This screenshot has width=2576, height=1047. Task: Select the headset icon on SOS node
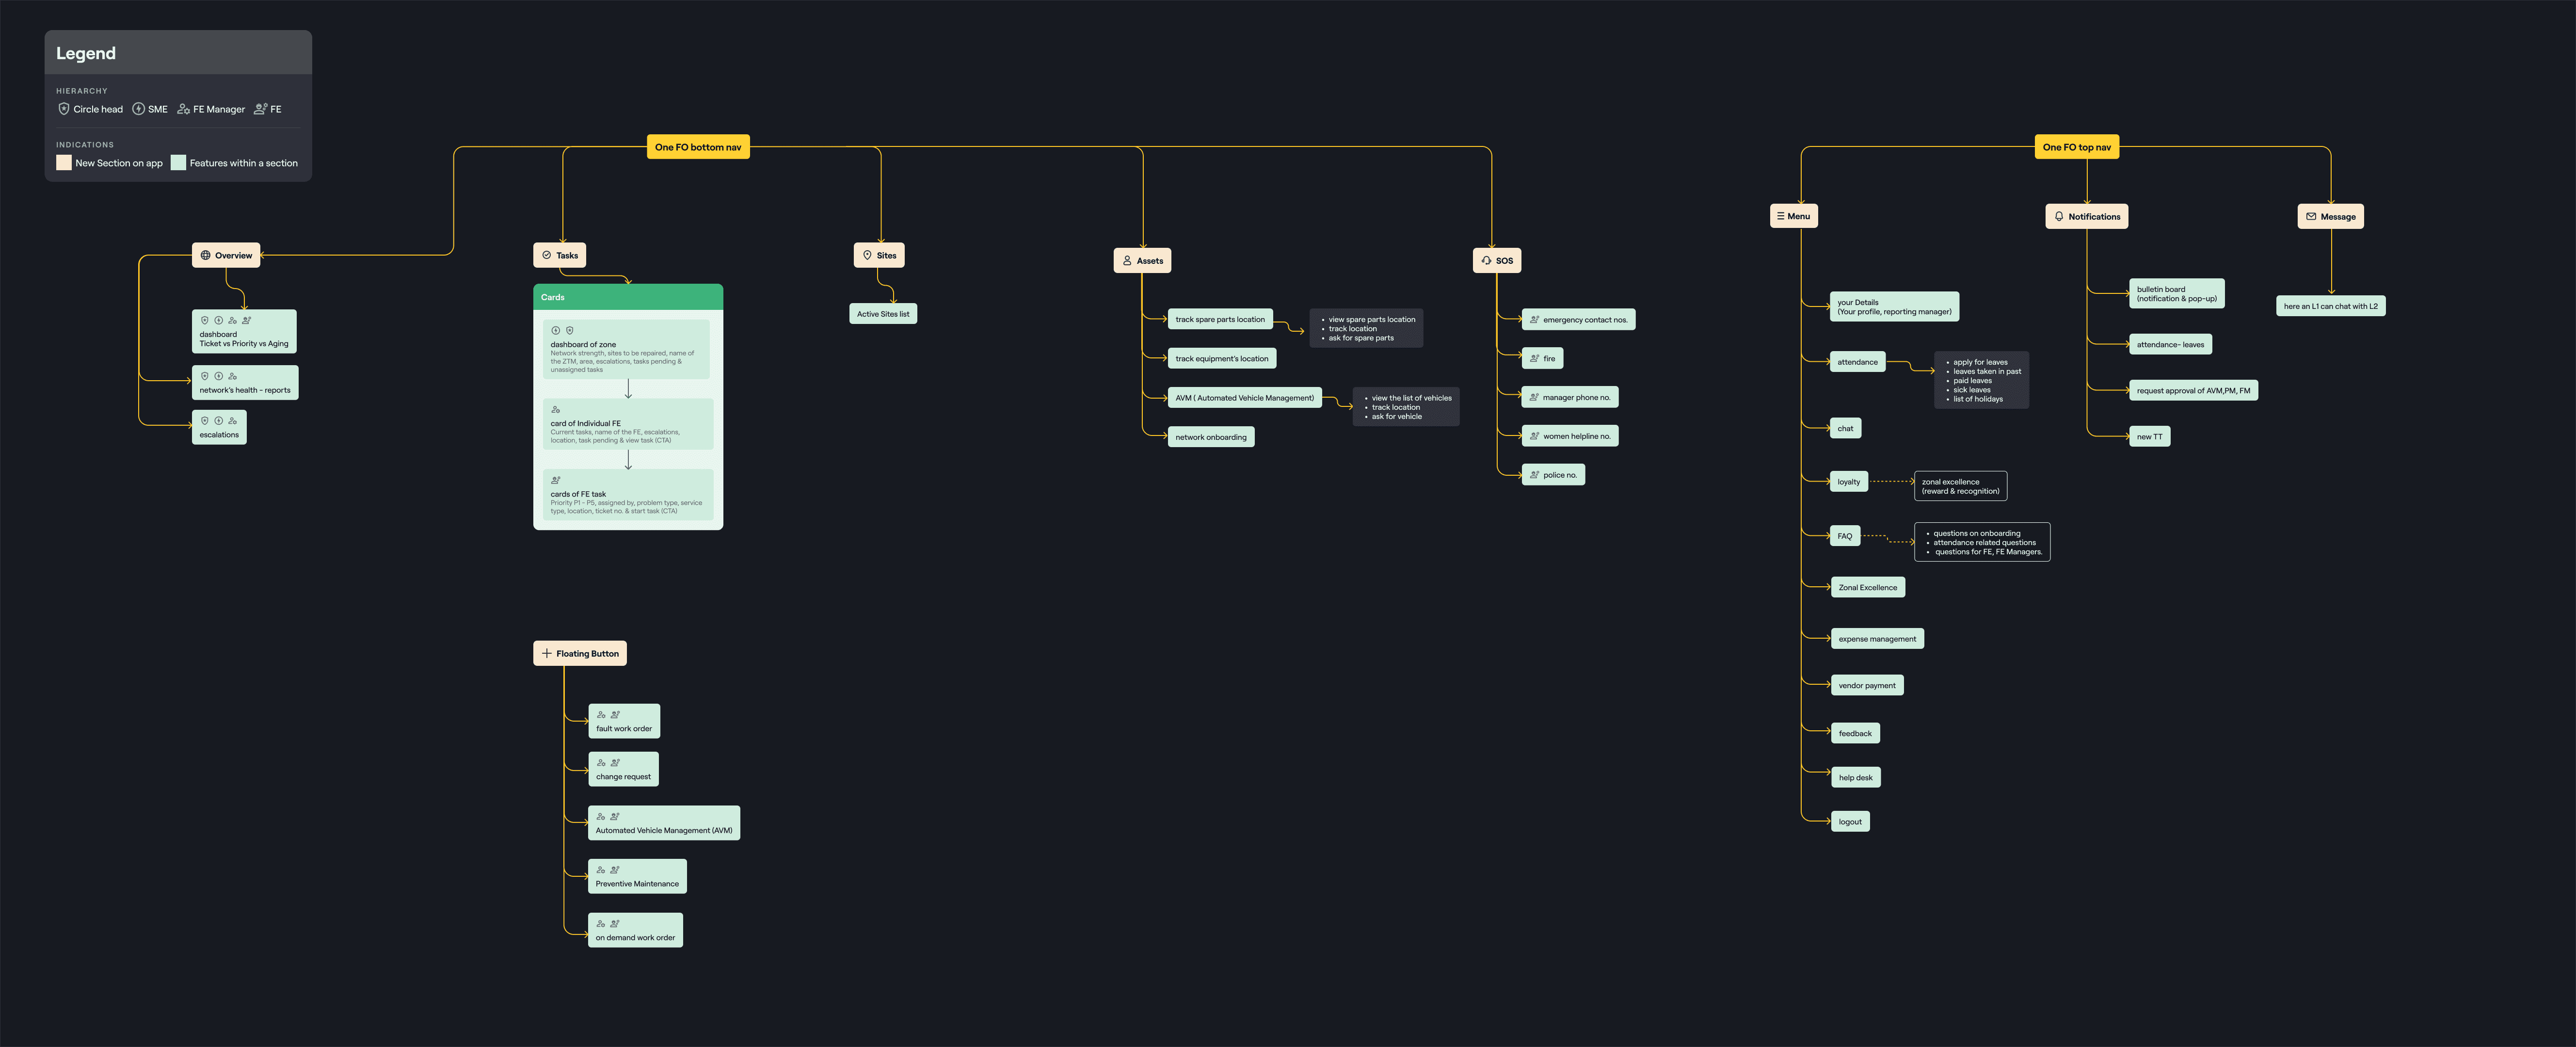(1487, 260)
